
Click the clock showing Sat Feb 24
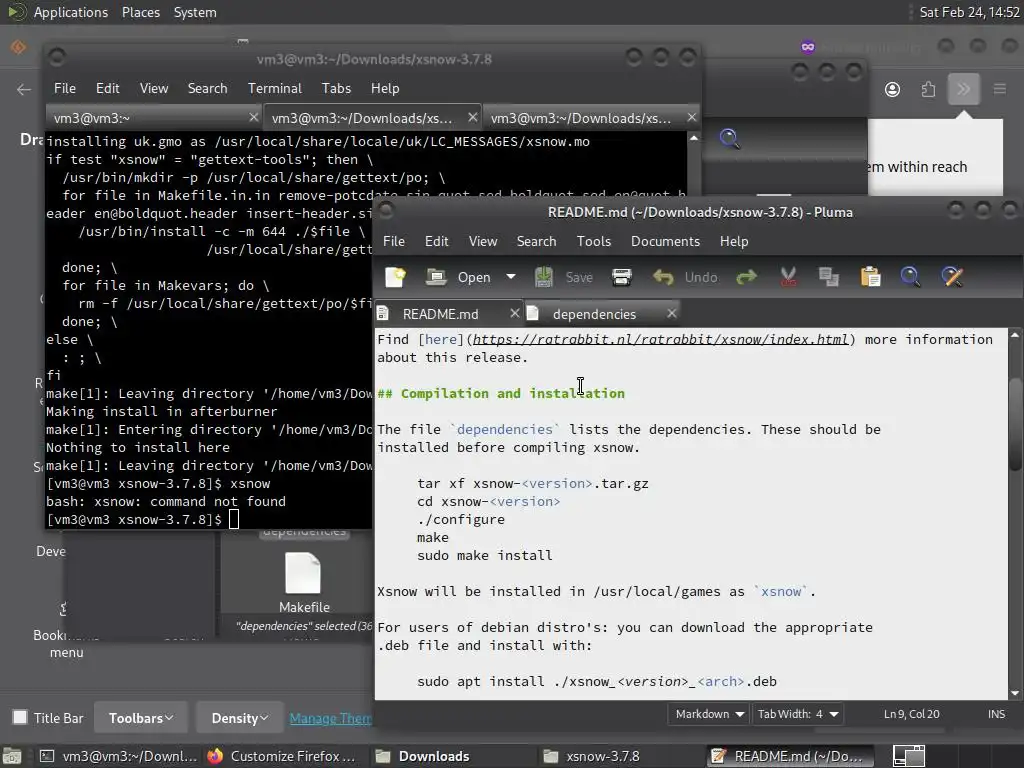pyautogui.click(x=969, y=12)
